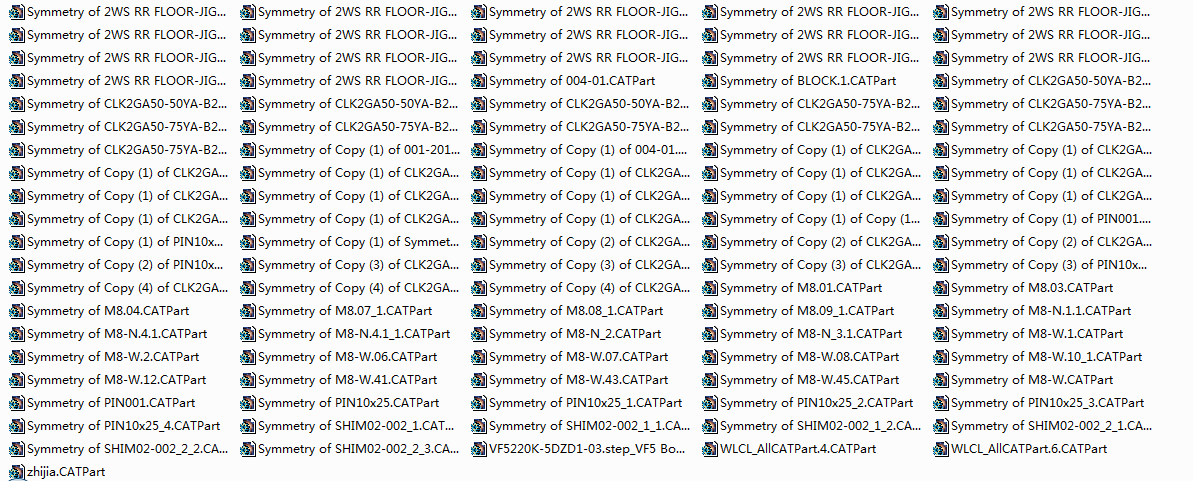The height and width of the screenshot is (481, 1193).
Task: Select Symmetry of M8-W.10_1.CATPart file
Action: point(1039,357)
